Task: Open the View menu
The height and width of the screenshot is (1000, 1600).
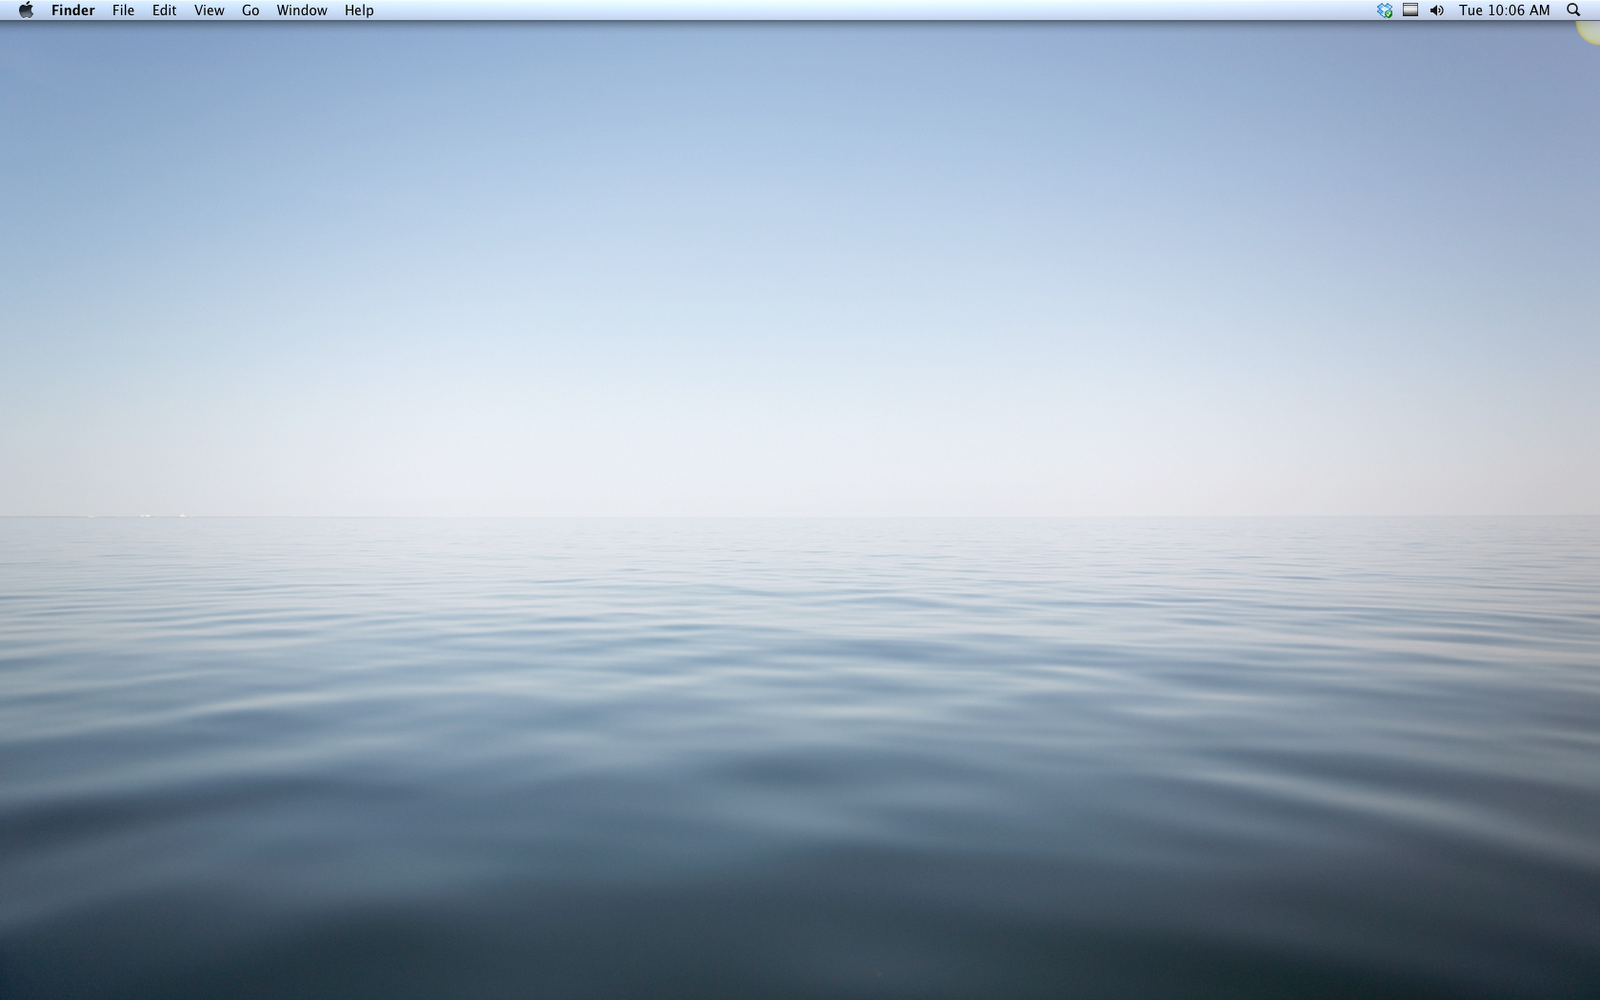Action: coord(209,10)
